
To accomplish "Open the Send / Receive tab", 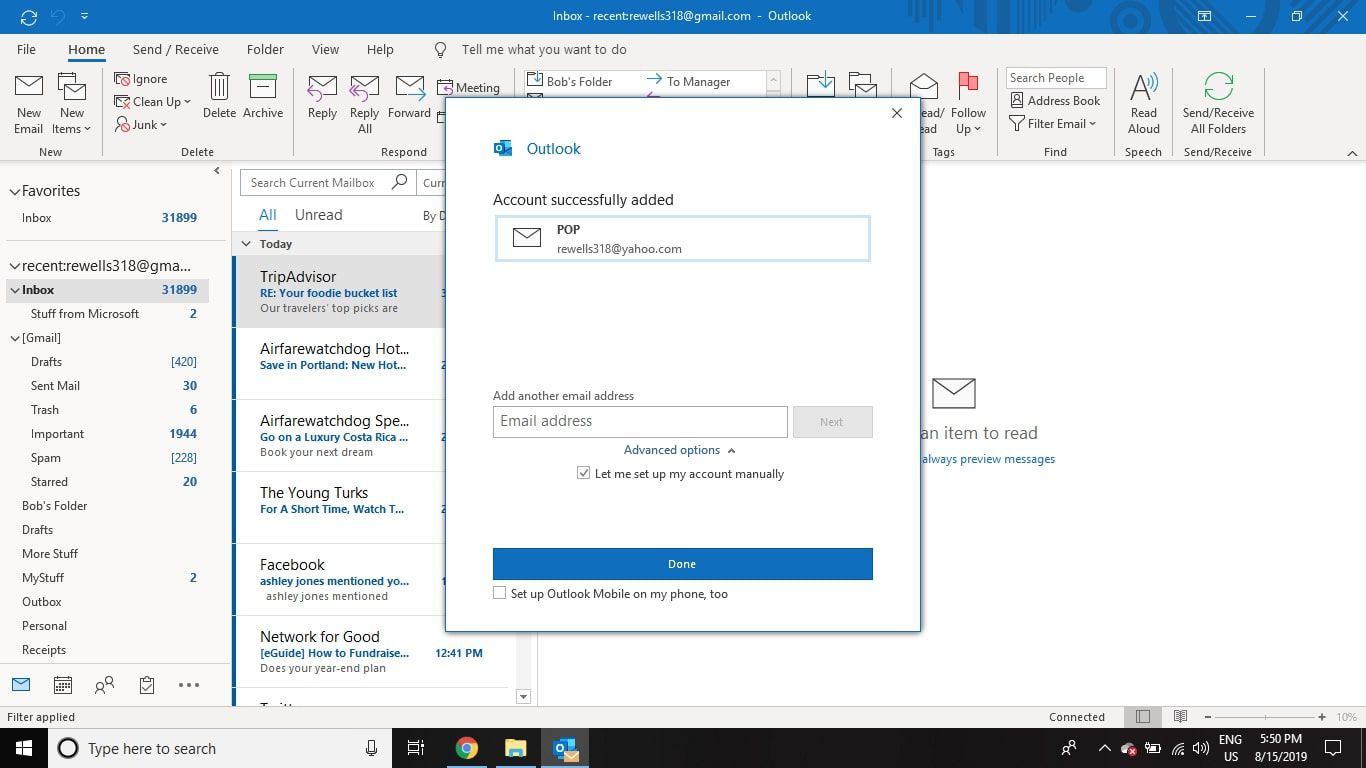I will click(176, 49).
